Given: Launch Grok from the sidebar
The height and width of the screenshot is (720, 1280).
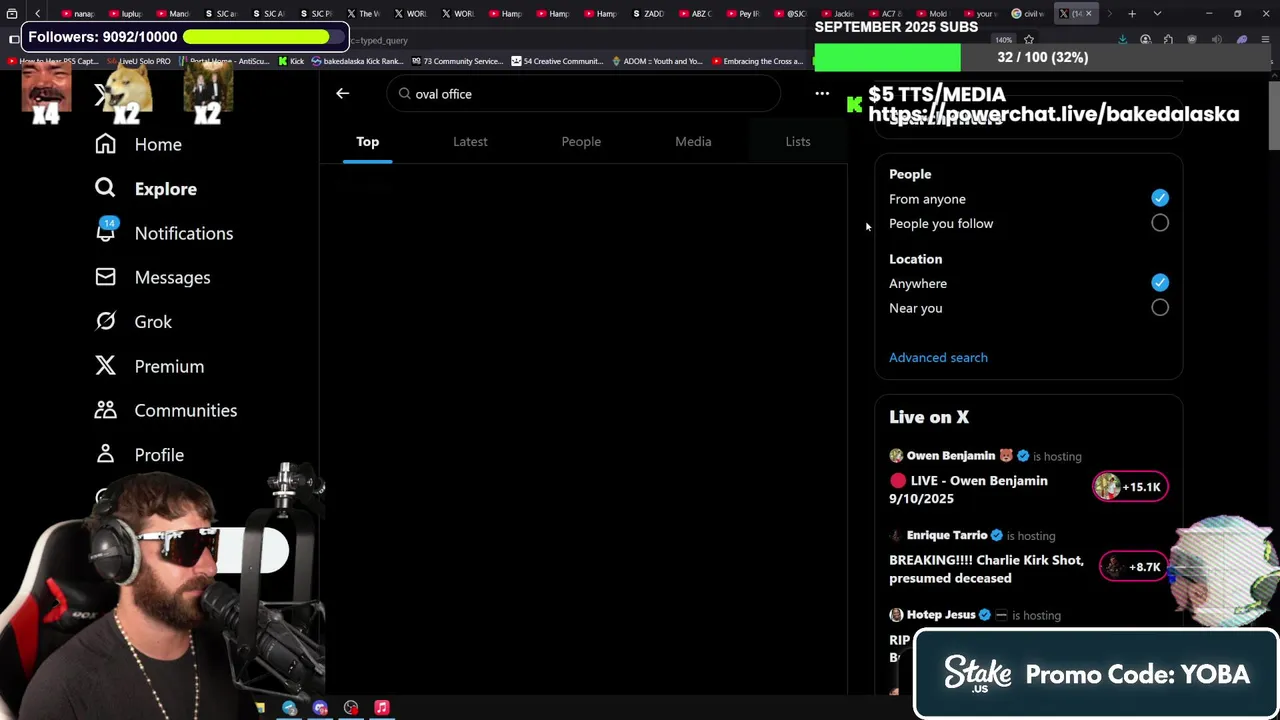Looking at the screenshot, I should [134, 321].
